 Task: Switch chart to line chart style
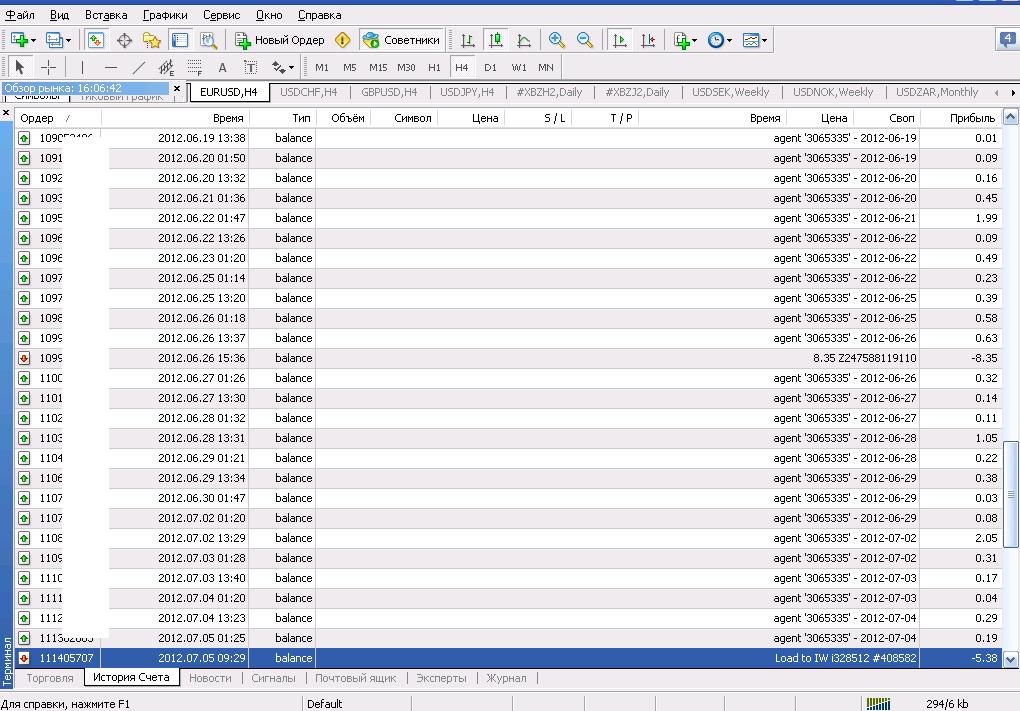pyautogui.click(x=524, y=40)
